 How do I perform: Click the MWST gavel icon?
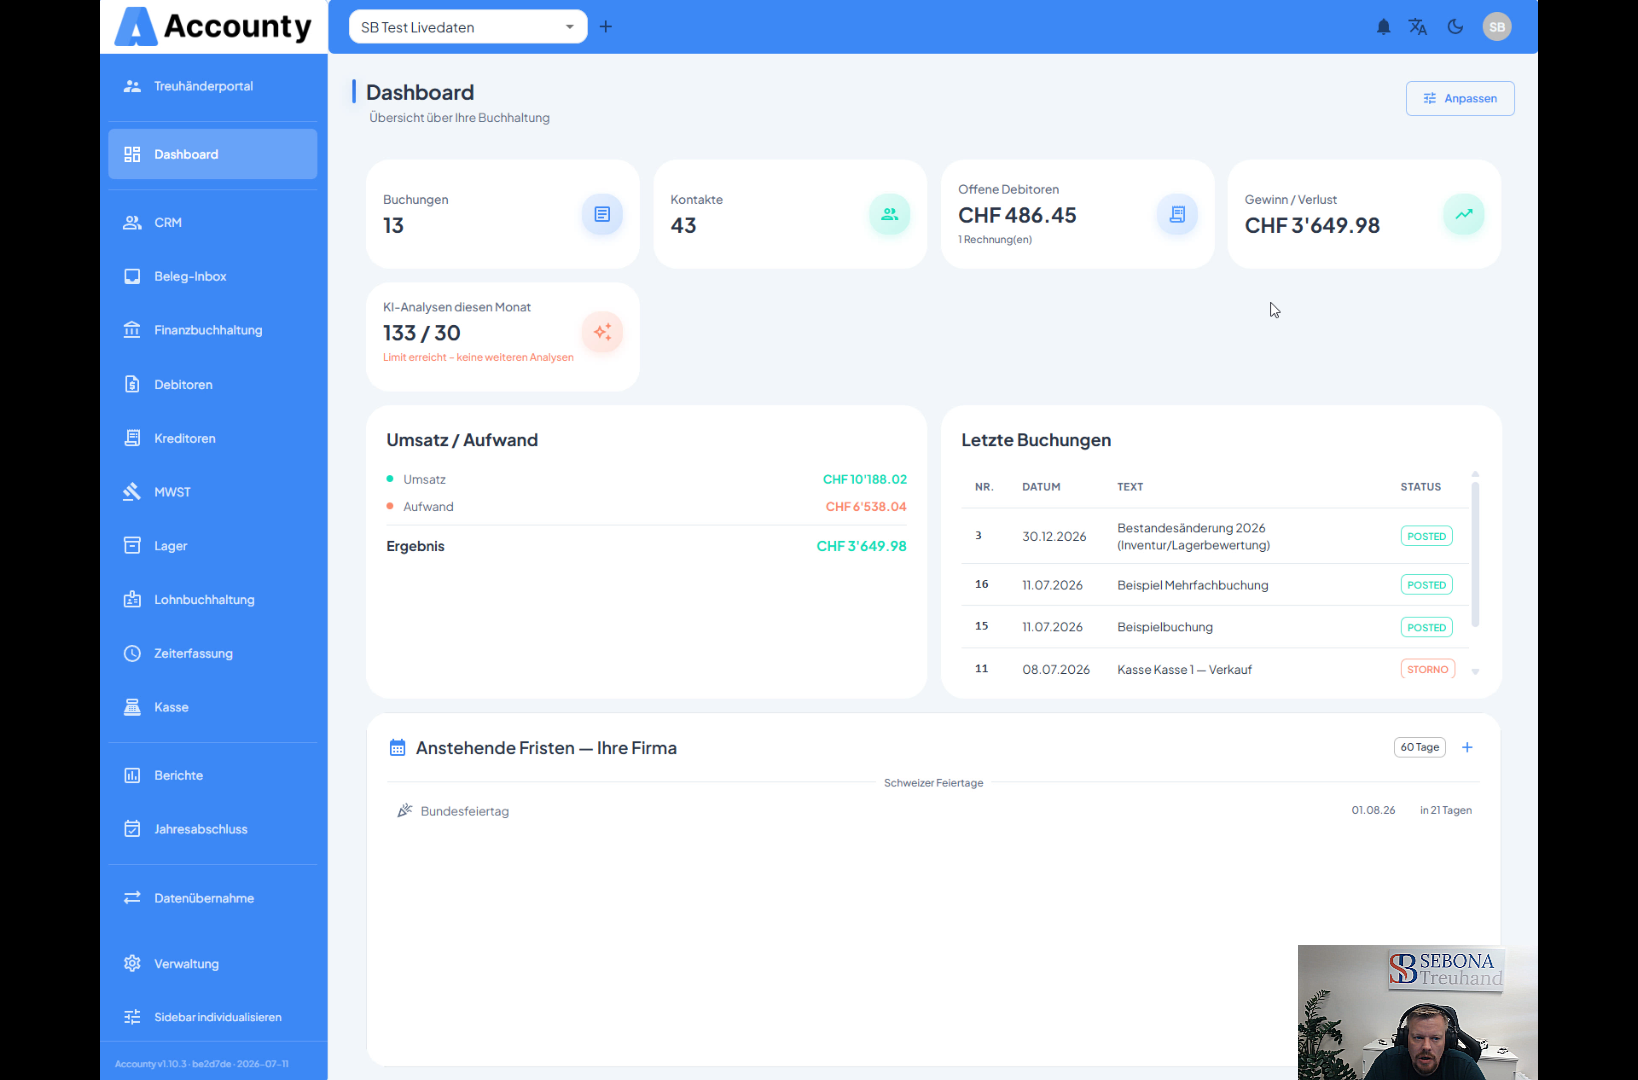pyautogui.click(x=132, y=492)
